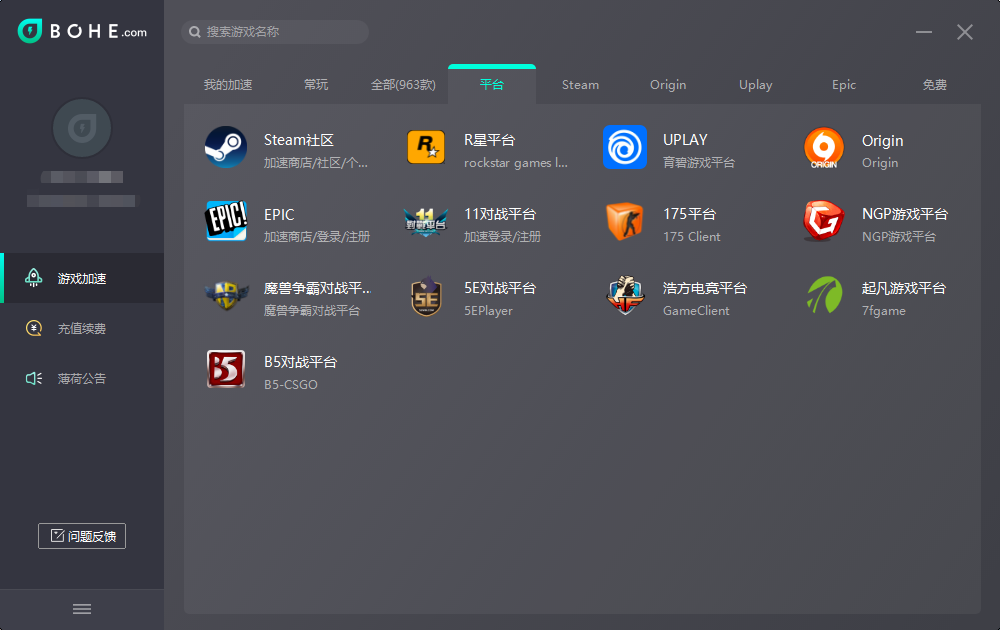Open 薄荷公告 in the sidebar
This screenshot has height=630, width=1000.
tap(82, 379)
